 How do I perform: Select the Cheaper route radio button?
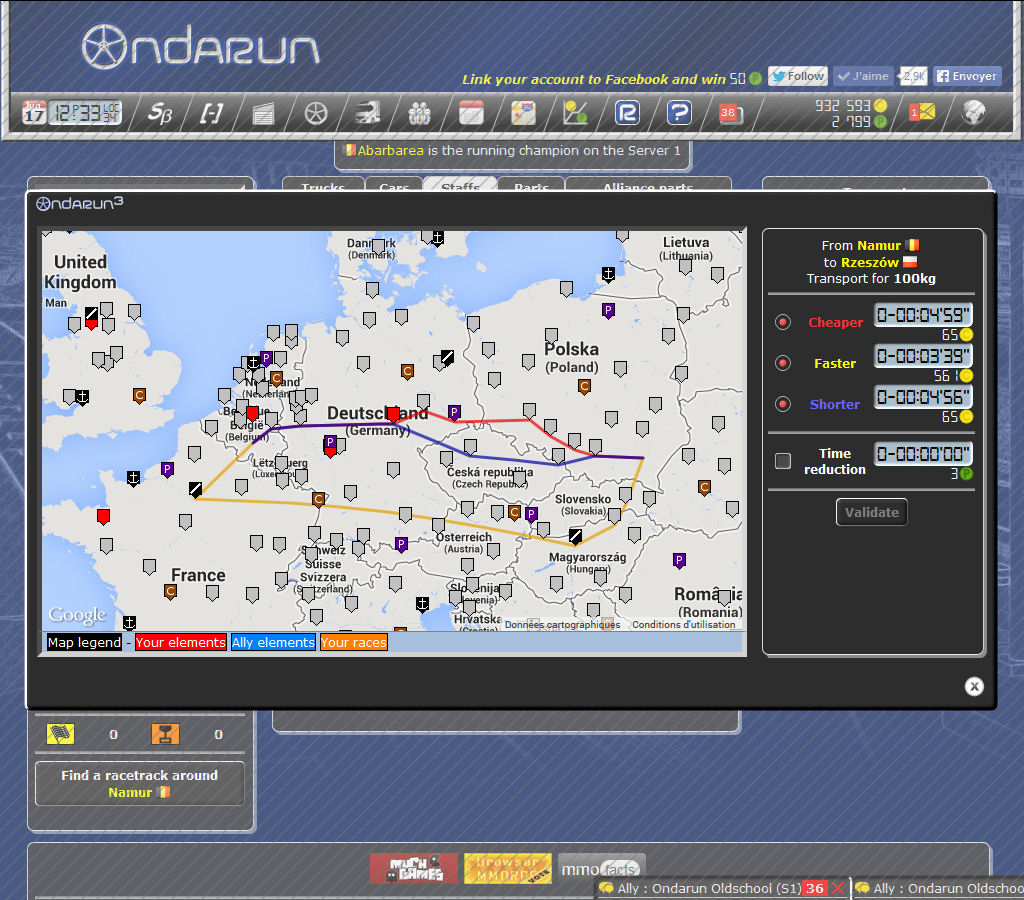pyautogui.click(x=783, y=322)
